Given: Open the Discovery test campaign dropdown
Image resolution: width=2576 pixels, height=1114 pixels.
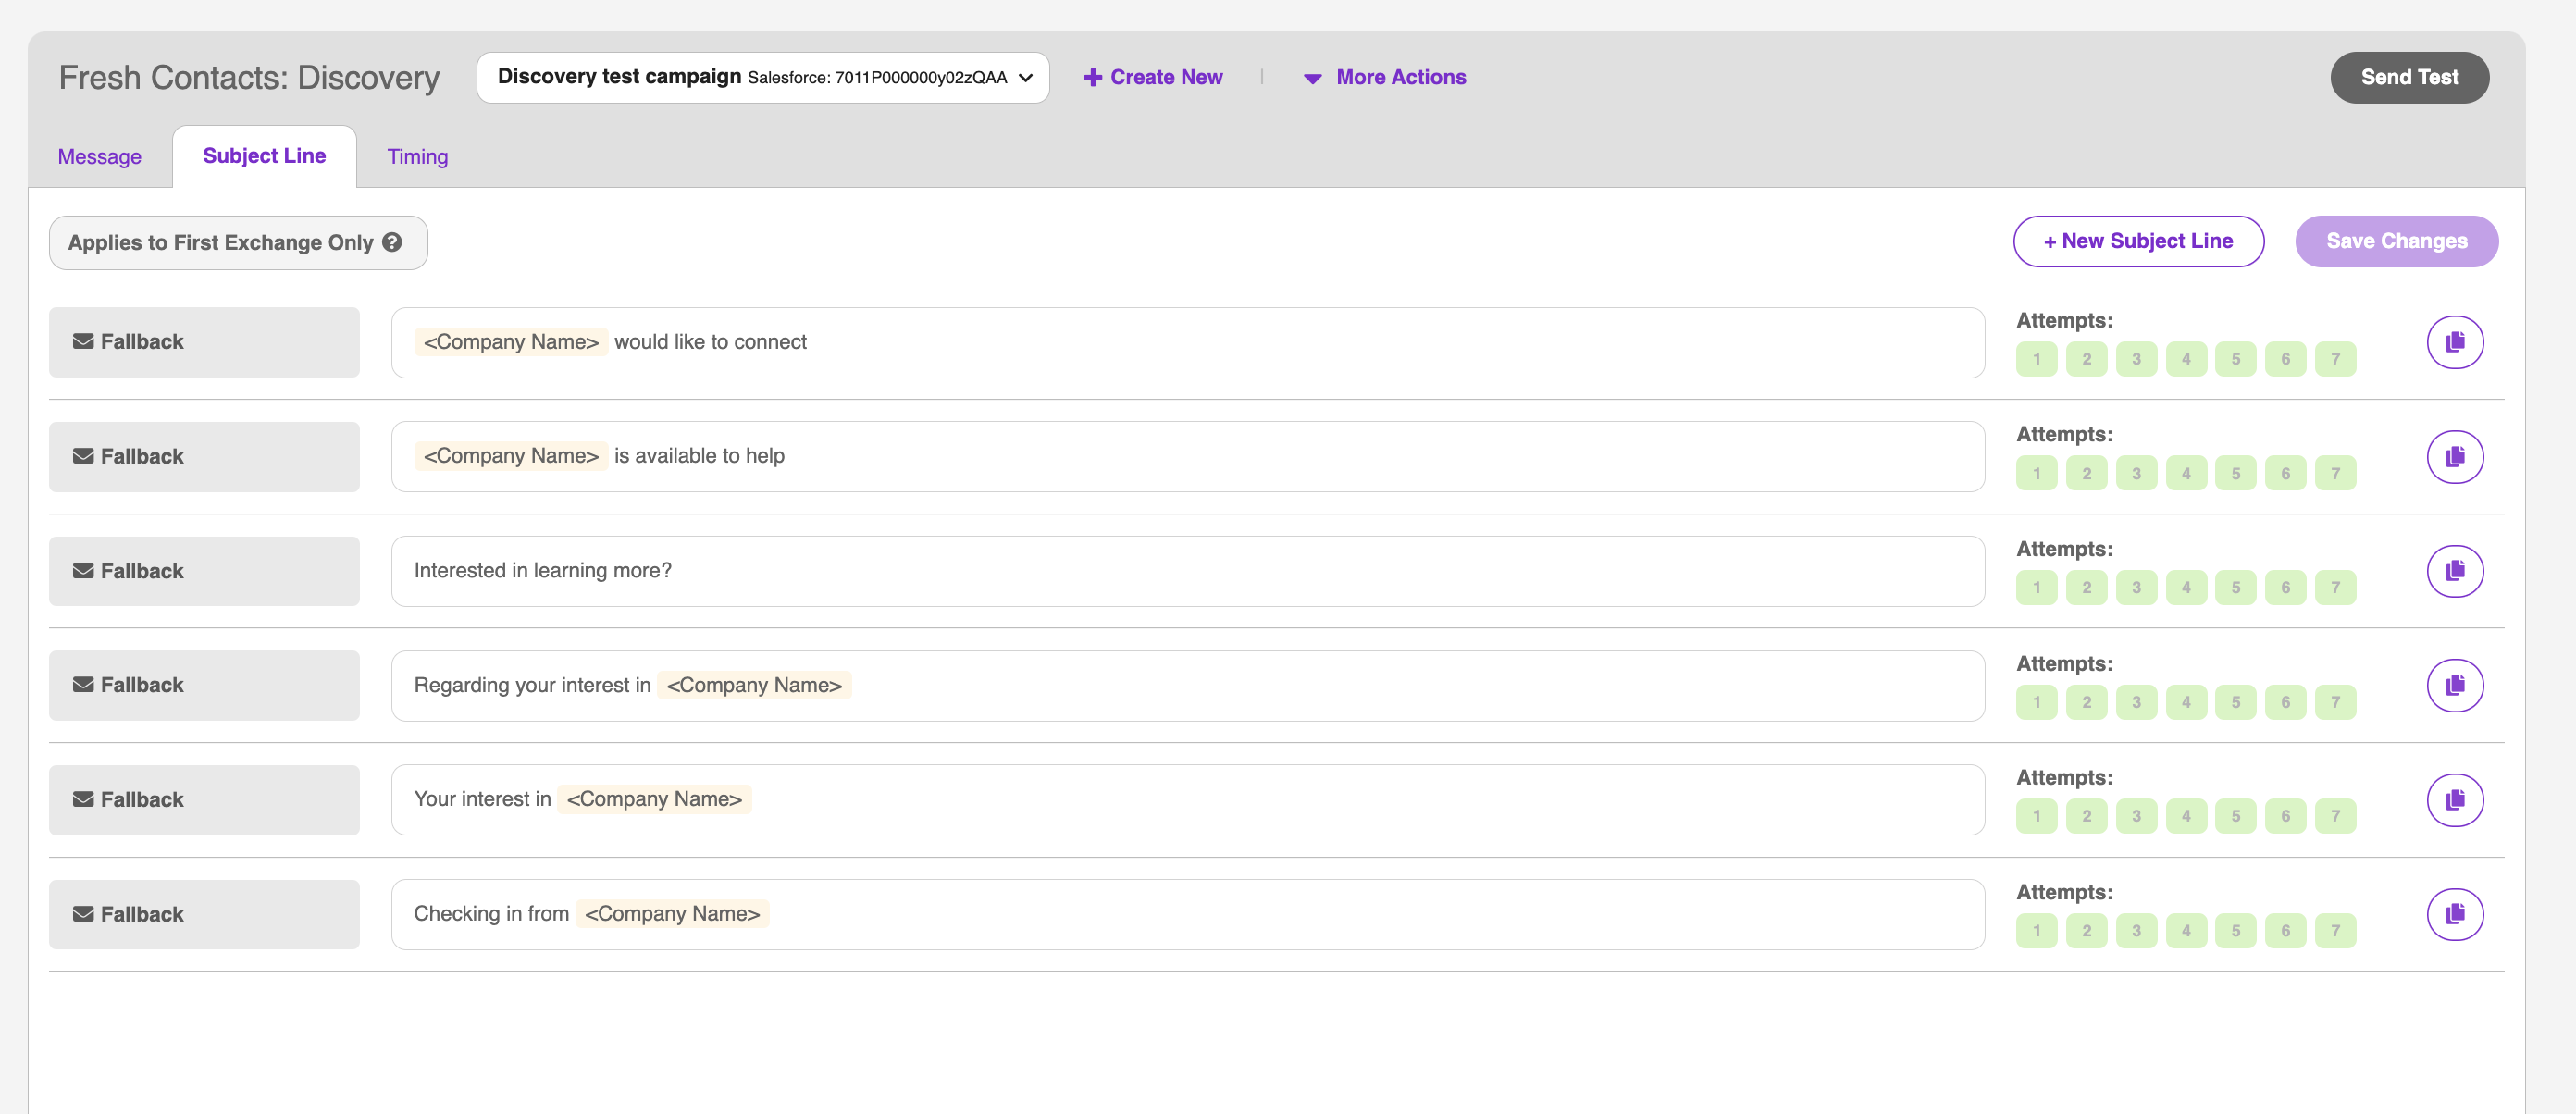Looking at the screenshot, I should click(x=763, y=77).
